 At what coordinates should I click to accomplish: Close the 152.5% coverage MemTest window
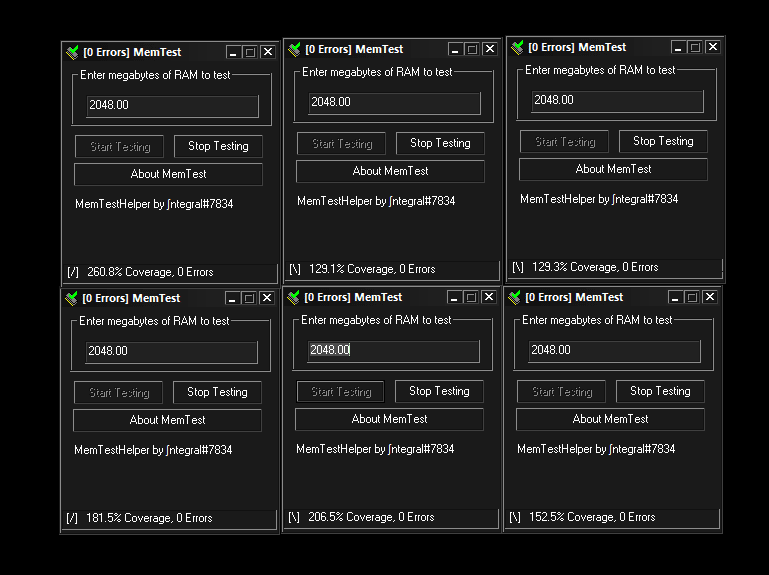[x=710, y=296]
